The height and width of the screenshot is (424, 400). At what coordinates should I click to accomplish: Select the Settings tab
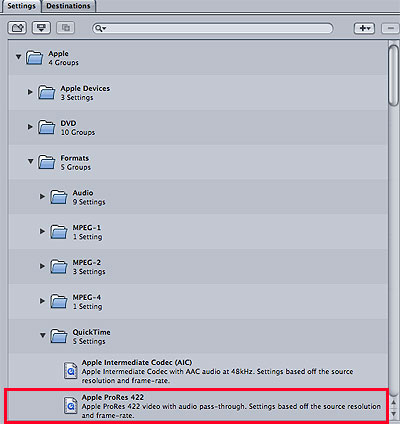[x=21, y=6]
